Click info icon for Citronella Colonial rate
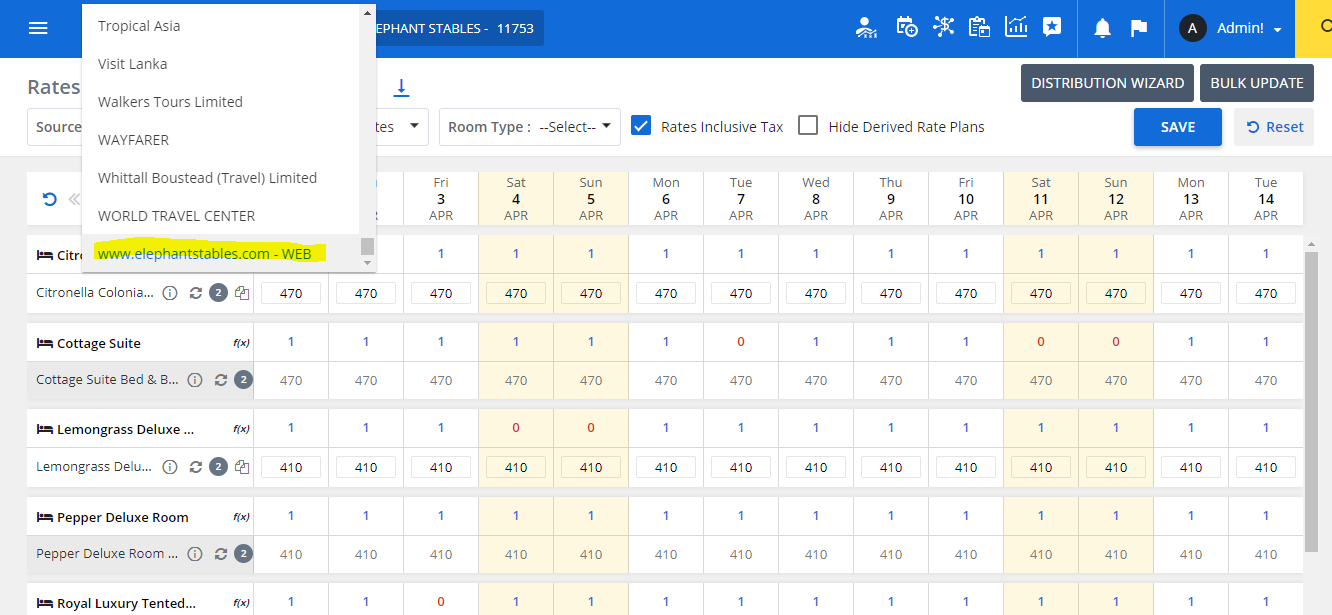 170,293
